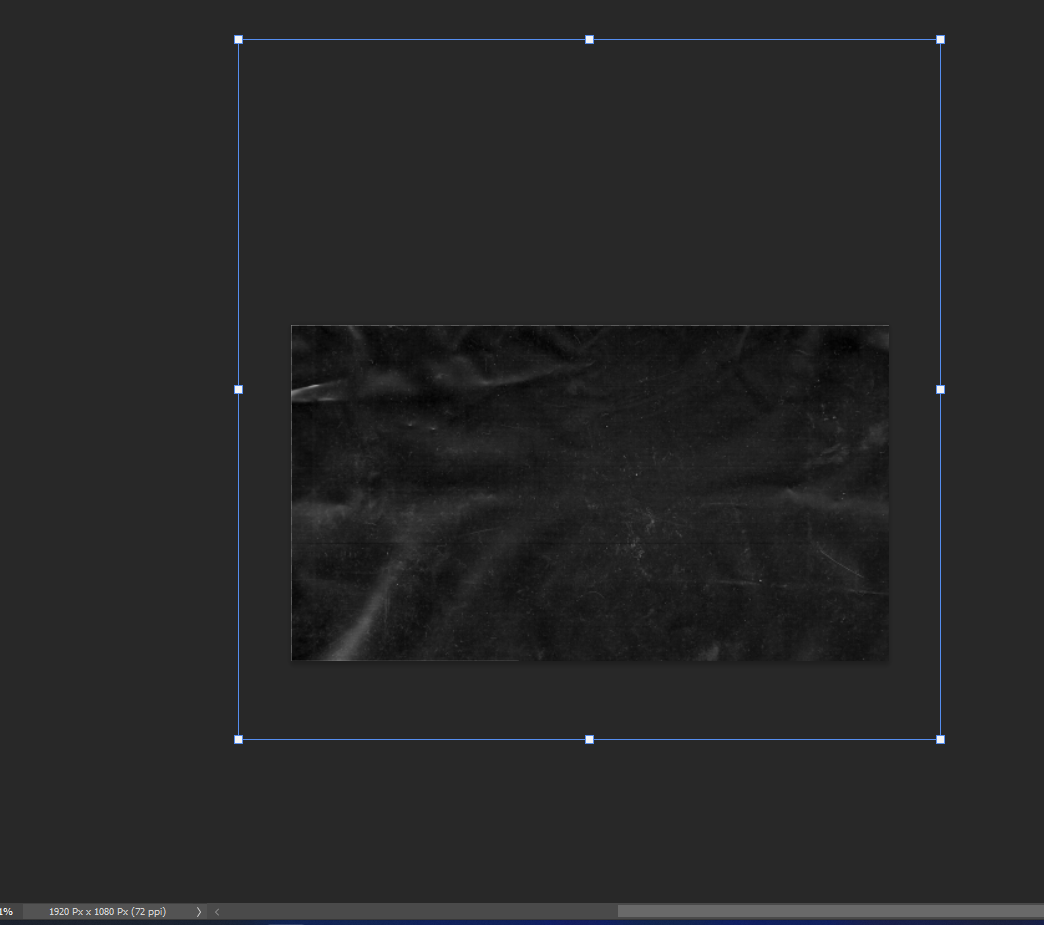This screenshot has height=925, width=1044.
Task: Click the top-center transform handle
Action: click(589, 39)
